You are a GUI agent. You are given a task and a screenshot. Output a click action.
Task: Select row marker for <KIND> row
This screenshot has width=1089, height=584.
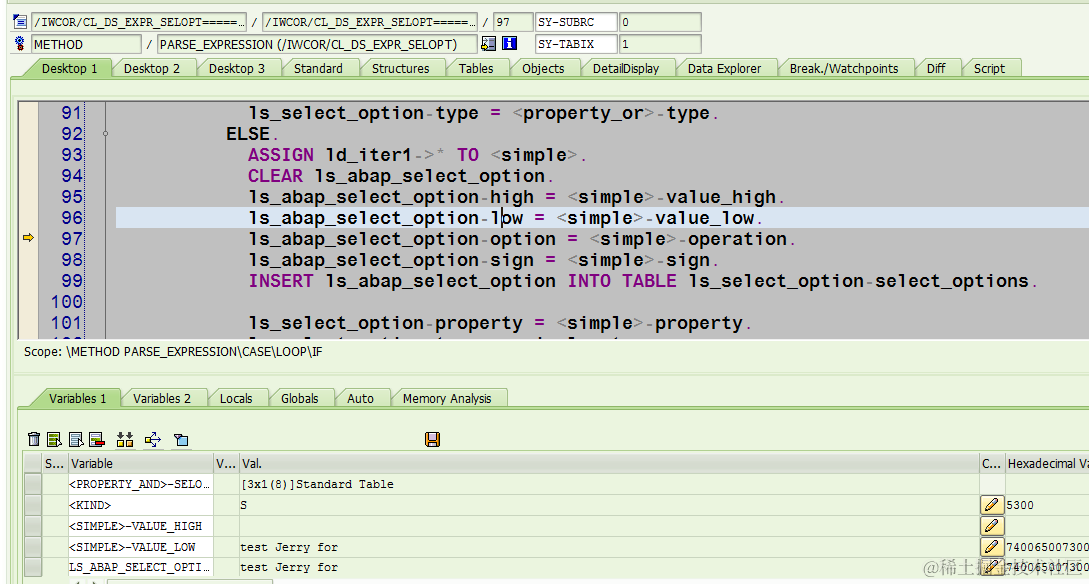point(33,505)
